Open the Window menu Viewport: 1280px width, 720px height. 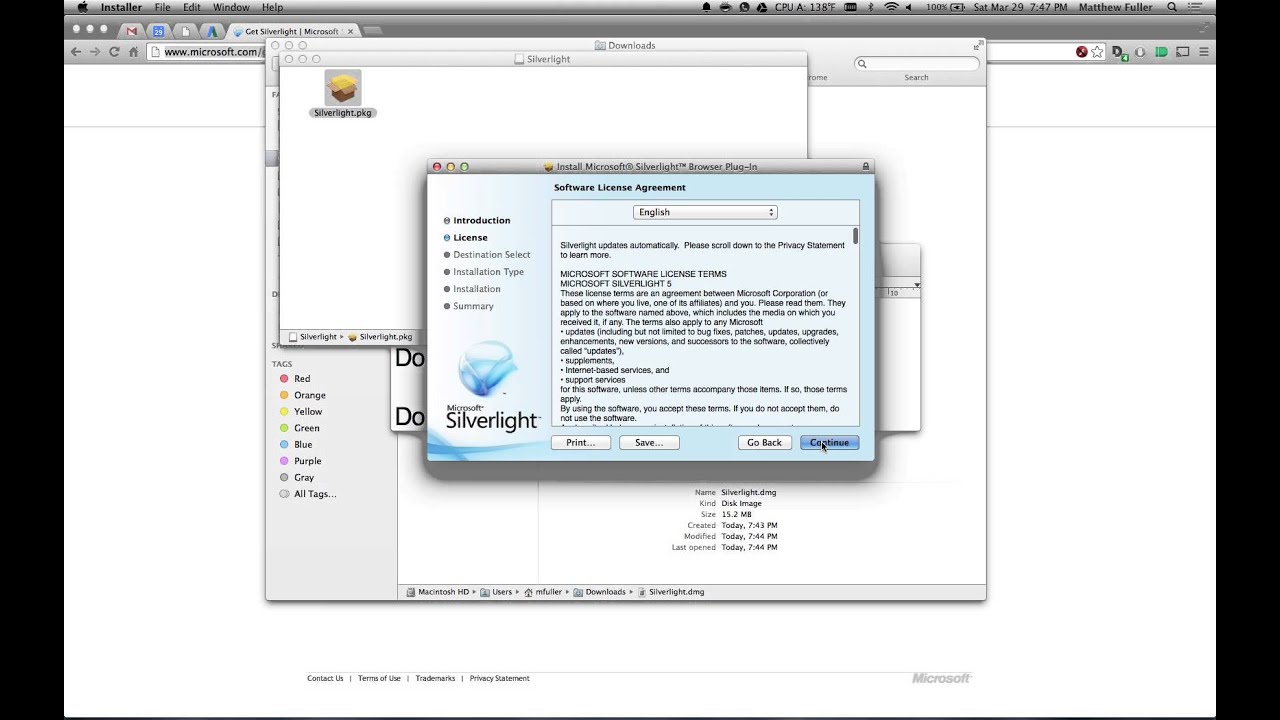[231, 7]
